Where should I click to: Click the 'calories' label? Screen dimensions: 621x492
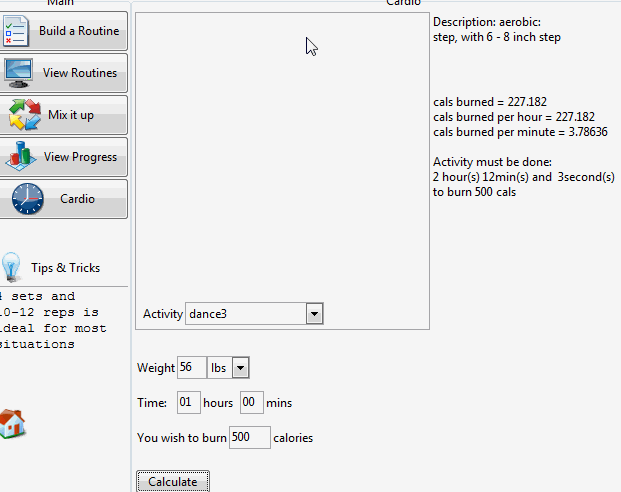coord(293,438)
